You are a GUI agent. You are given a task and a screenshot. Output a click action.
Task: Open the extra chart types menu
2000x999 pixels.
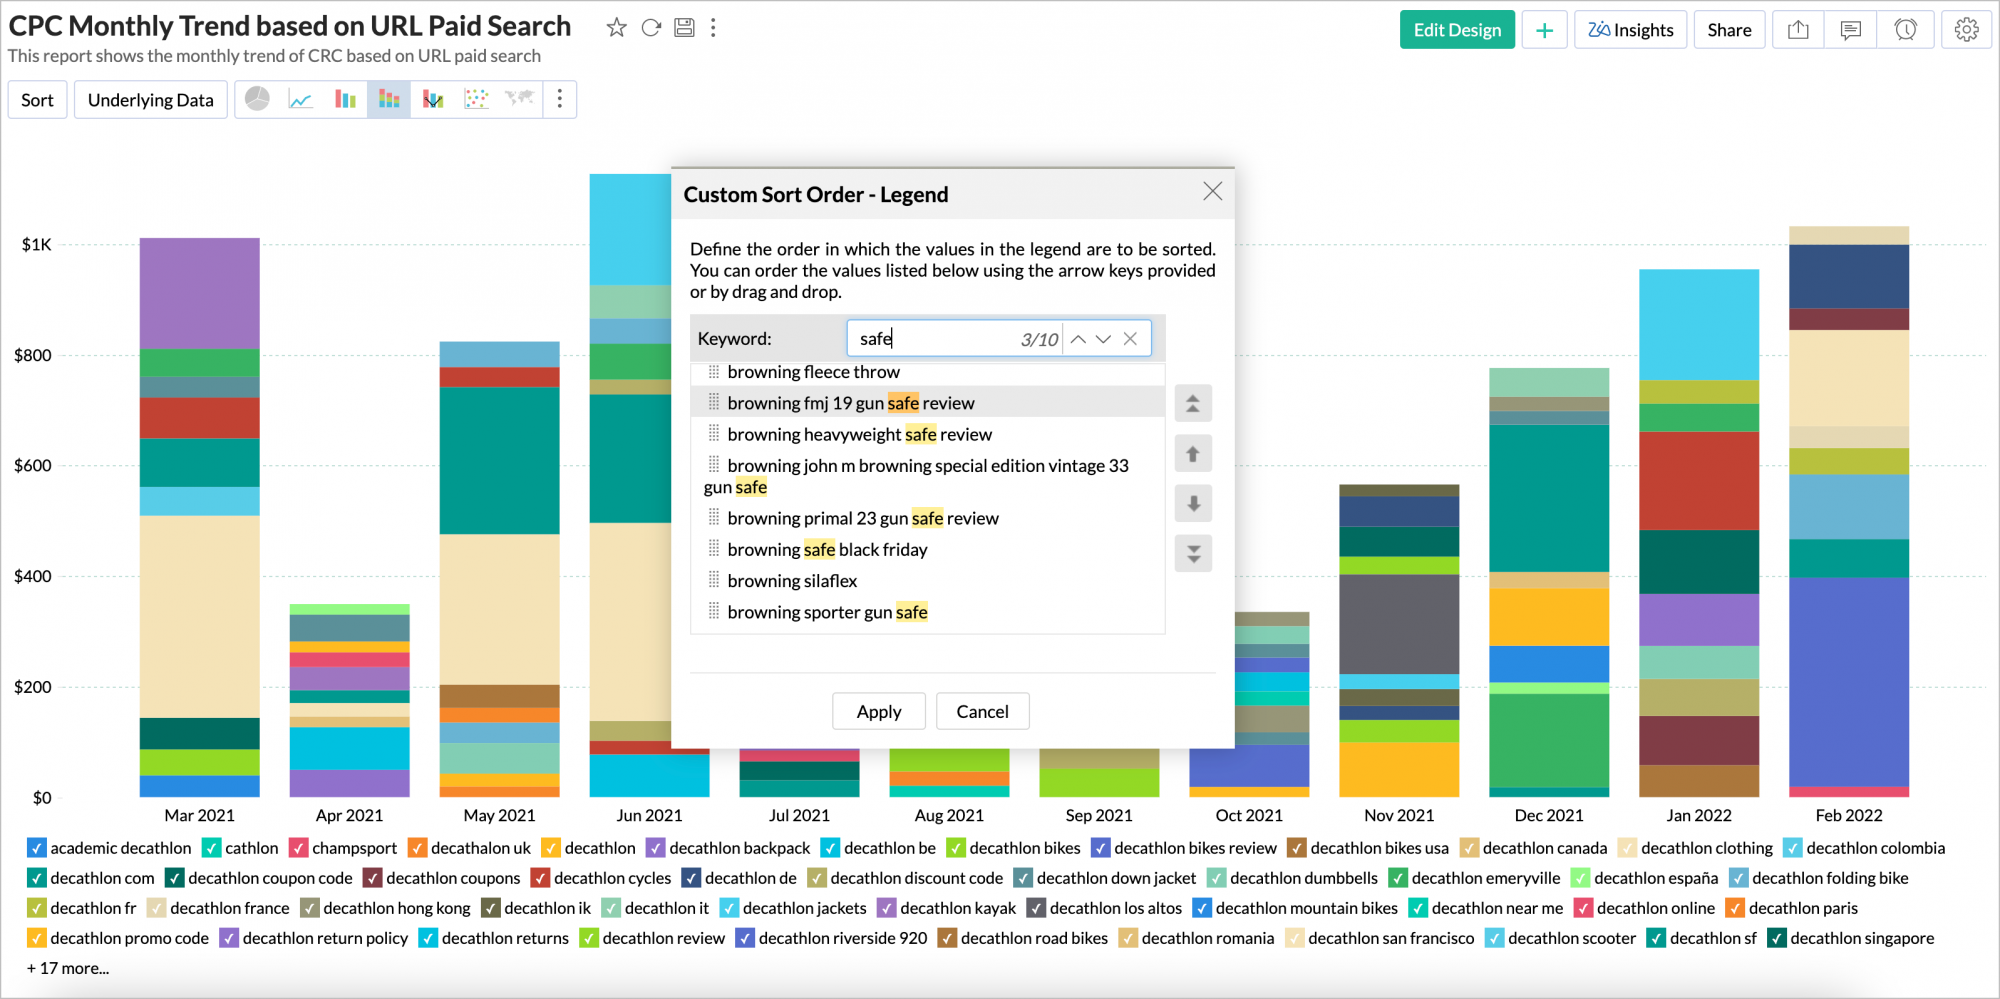[x=559, y=99]
